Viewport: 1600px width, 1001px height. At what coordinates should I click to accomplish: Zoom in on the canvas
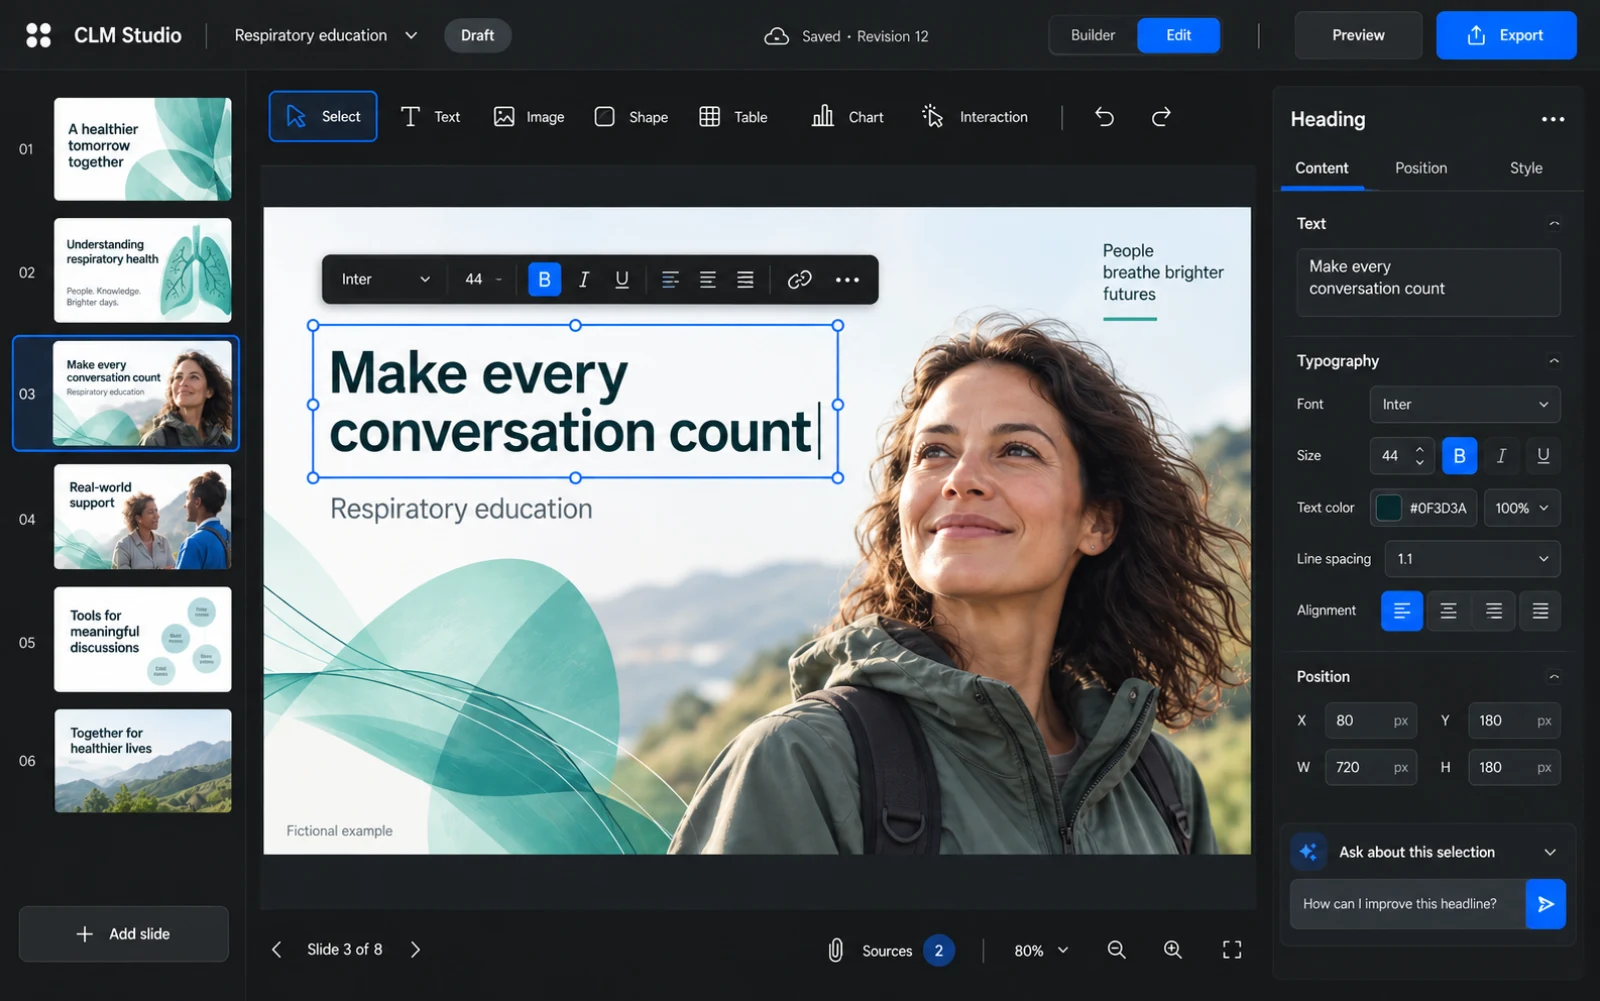1173,950
